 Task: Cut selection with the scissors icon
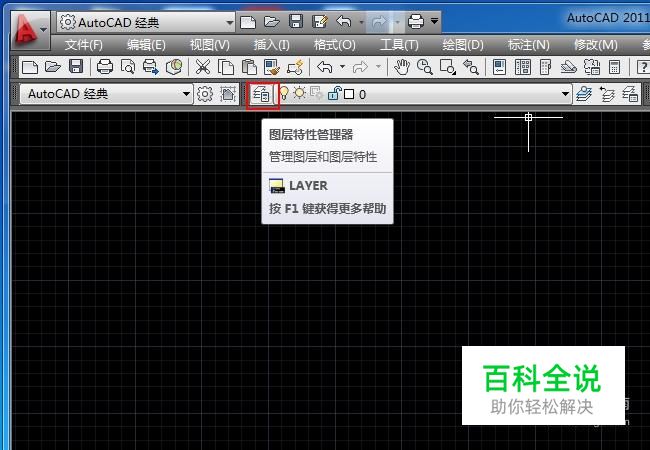203,67
